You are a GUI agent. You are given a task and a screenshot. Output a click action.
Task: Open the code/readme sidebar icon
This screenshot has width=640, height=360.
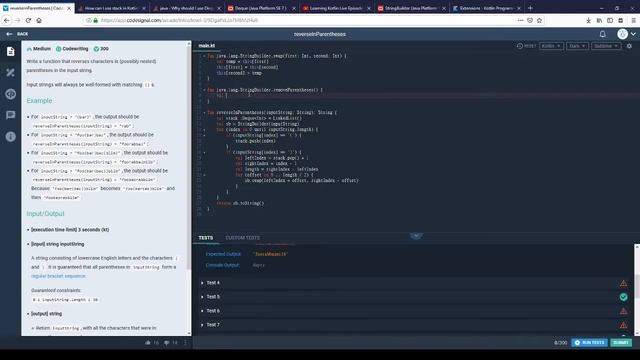(11, 94)
